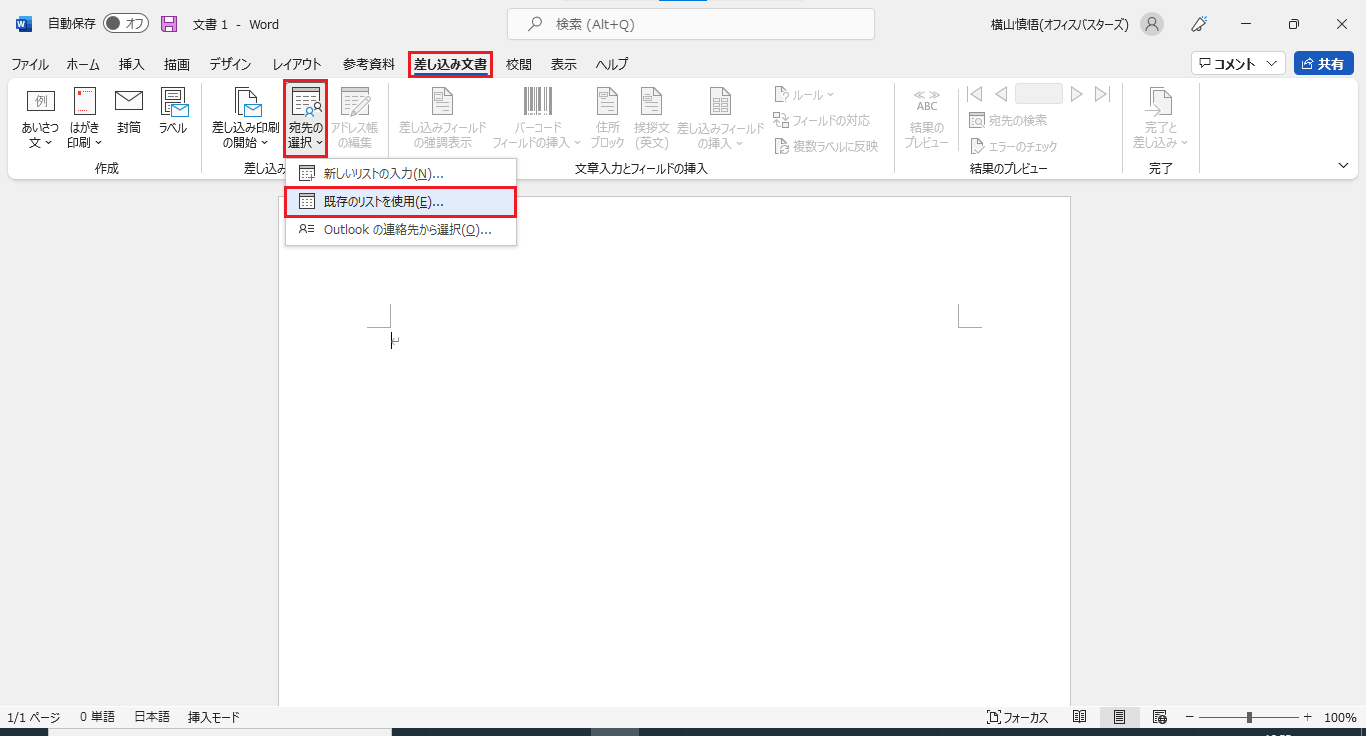The width and height of the screenshot is (1366, 736).
Task: Open the Review (校閲) ribbon tab
Action: coord(518,64)
